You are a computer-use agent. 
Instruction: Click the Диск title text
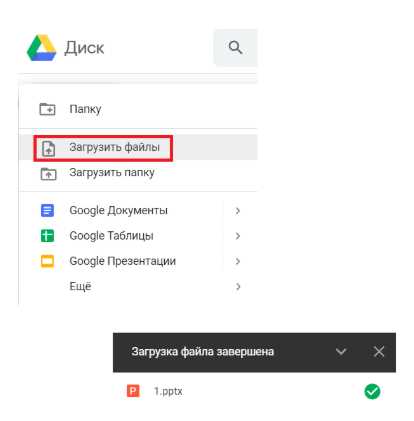tap(84, 48)
